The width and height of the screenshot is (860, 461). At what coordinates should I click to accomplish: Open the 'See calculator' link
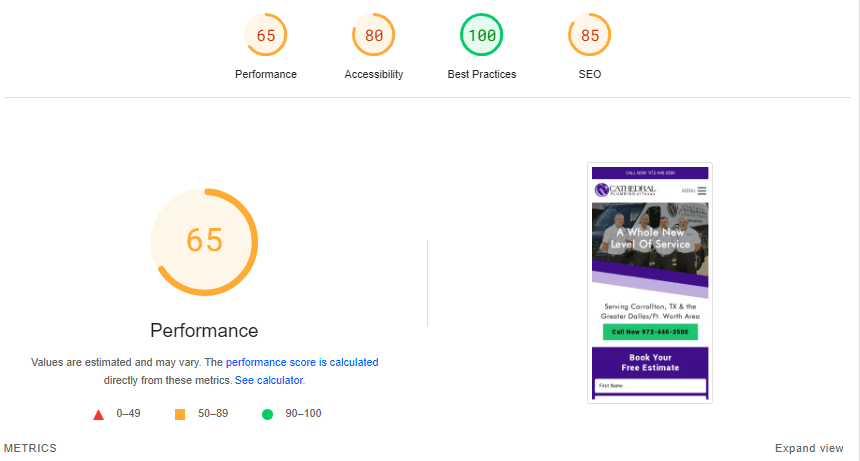click(269, 380)
